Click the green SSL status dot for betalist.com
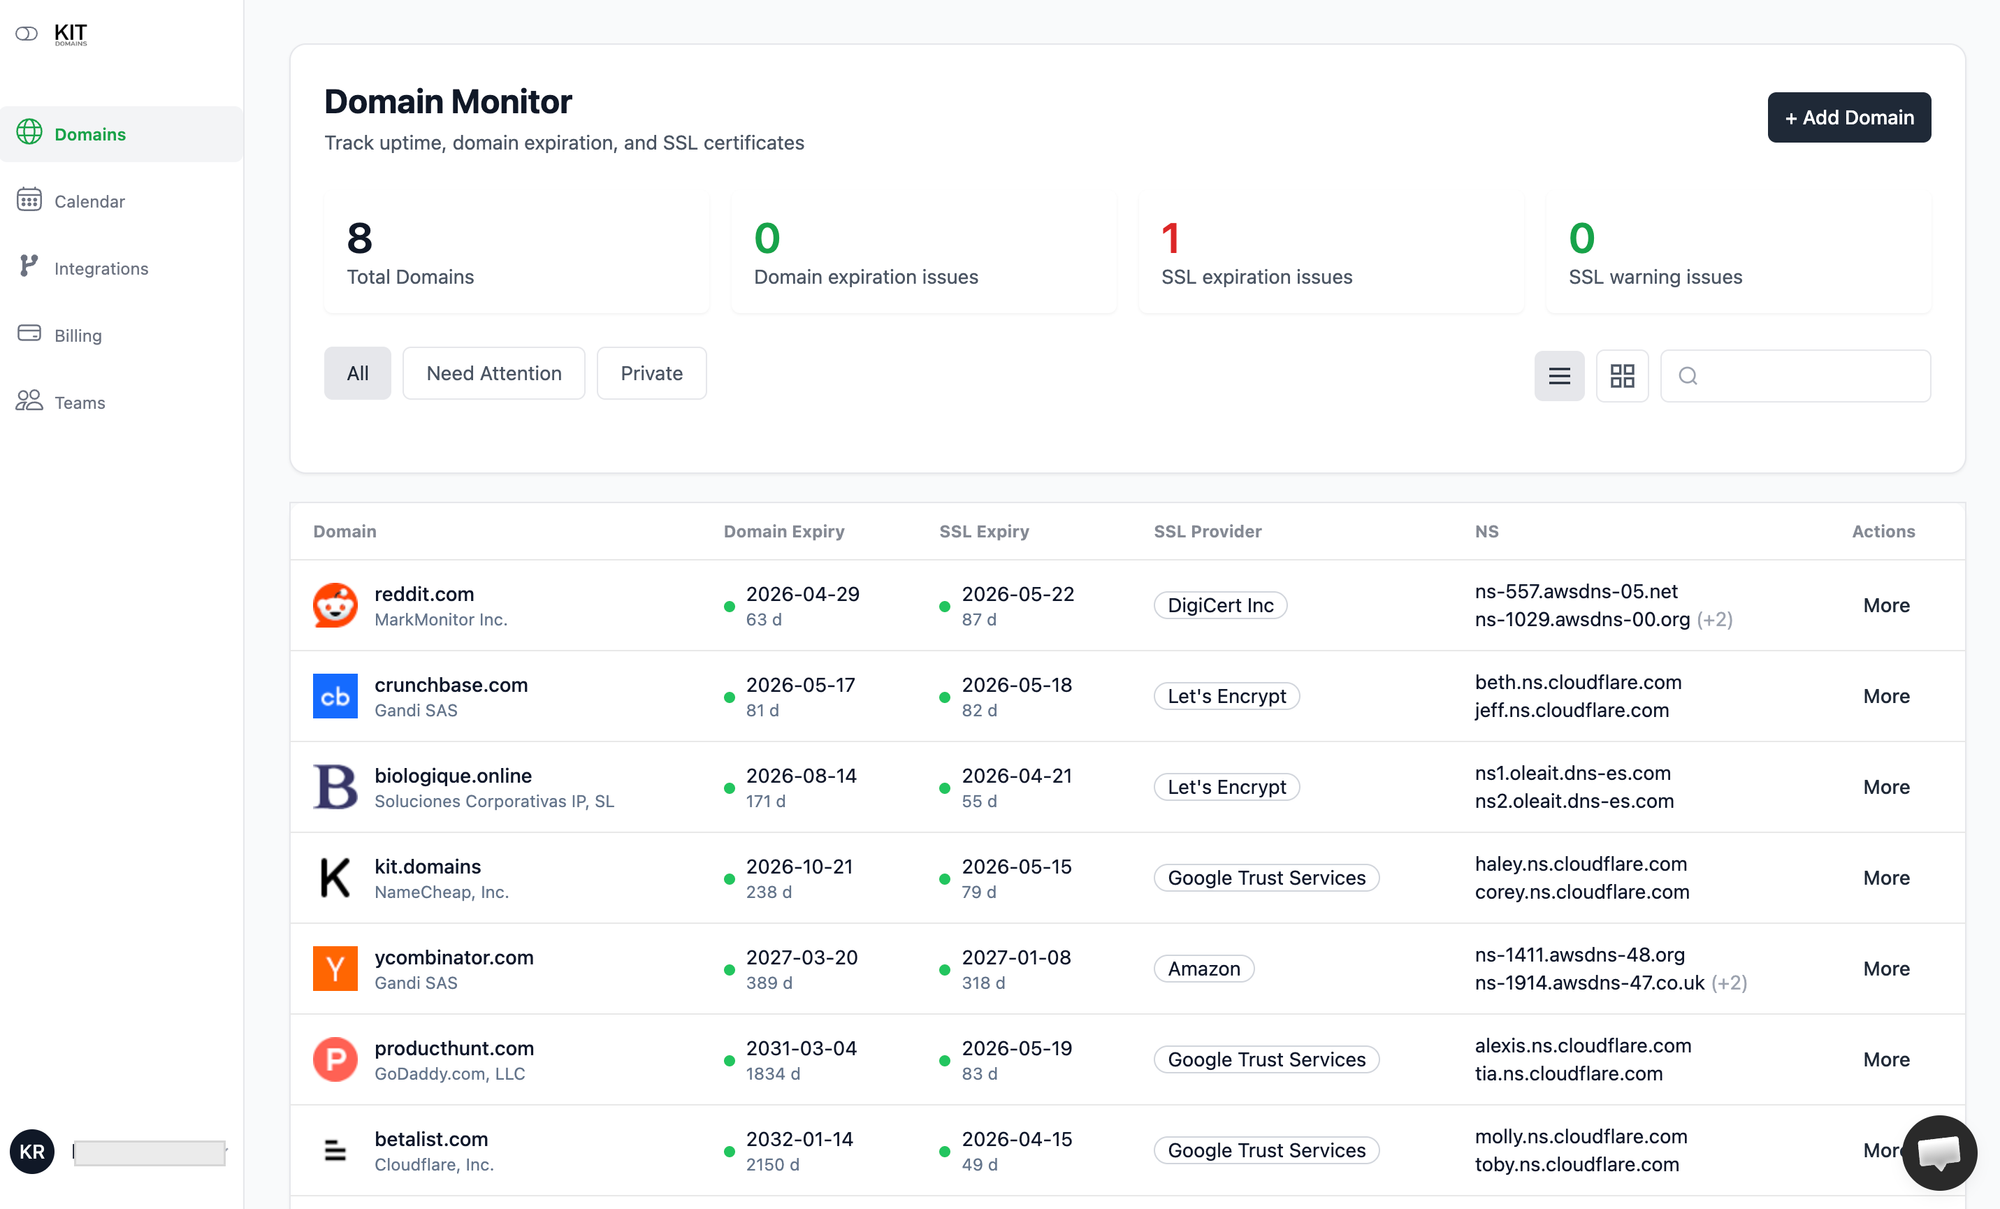 [943, 1151]
